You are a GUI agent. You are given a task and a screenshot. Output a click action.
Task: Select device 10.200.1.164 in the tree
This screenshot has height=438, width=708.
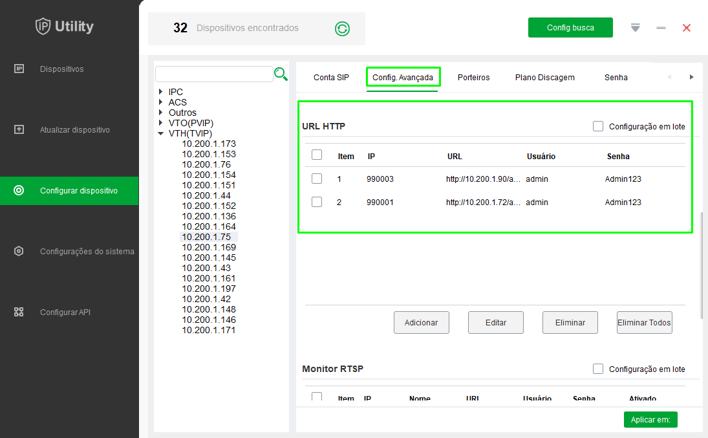209,227
